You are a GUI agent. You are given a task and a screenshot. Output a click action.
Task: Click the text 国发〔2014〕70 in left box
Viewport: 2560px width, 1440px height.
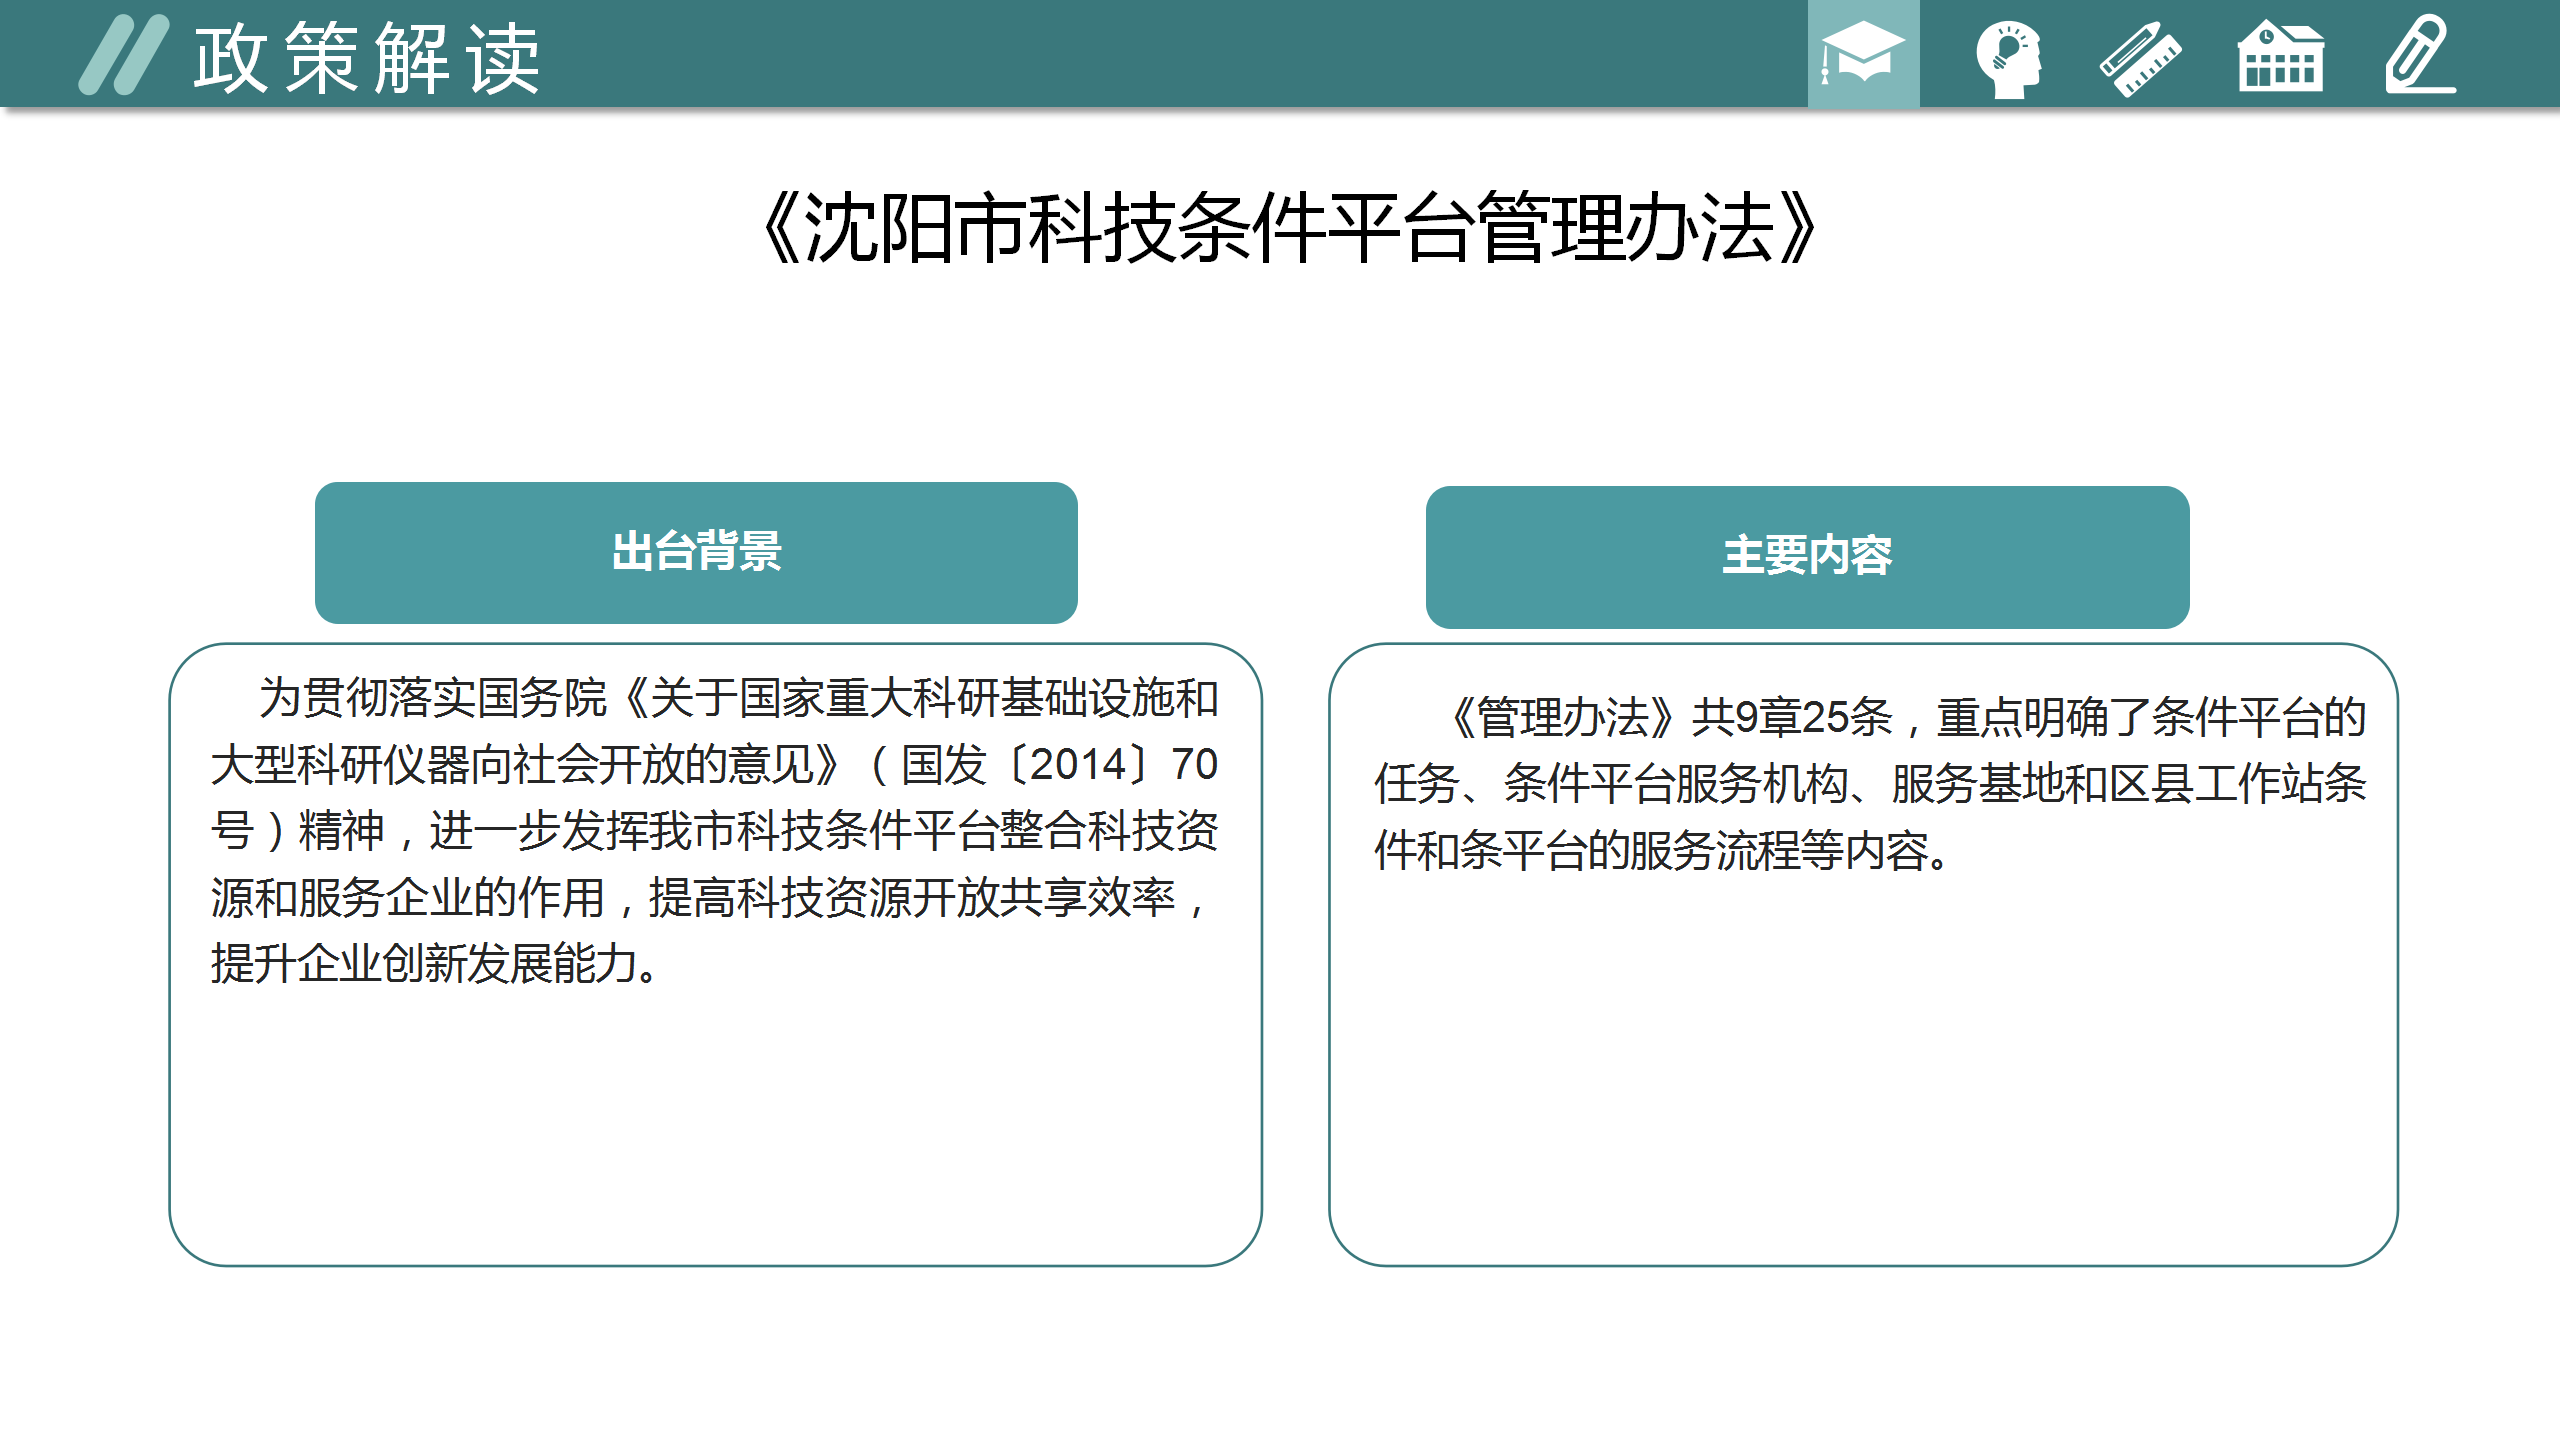point(1058,765)
